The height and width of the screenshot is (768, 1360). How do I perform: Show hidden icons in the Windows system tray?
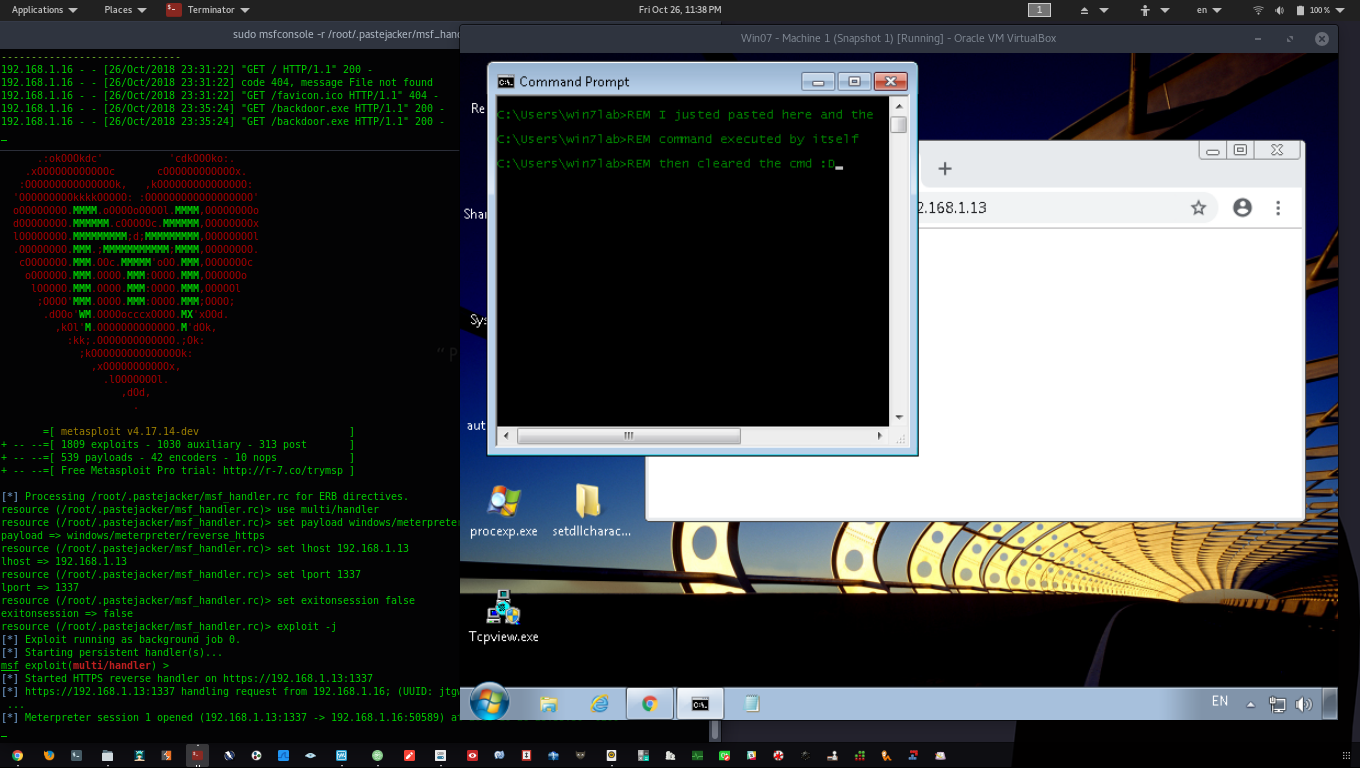coord(1250,704)
